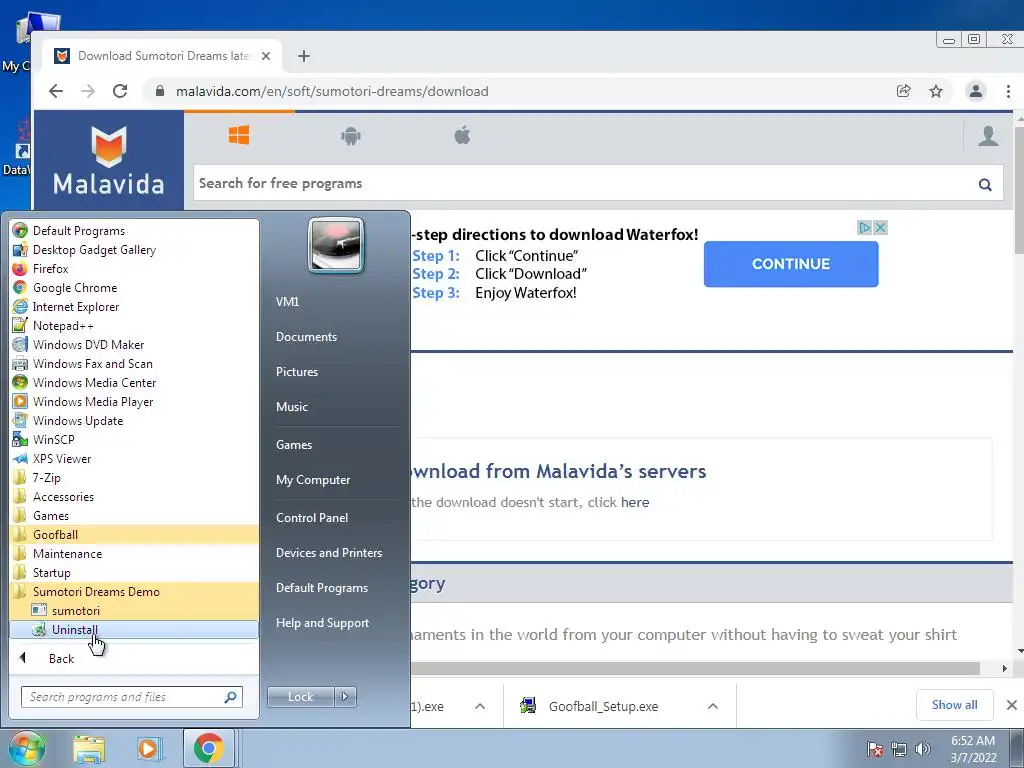Expand the Startup folder
This screenshot has width=1024, height=768.
click(134, 572)
